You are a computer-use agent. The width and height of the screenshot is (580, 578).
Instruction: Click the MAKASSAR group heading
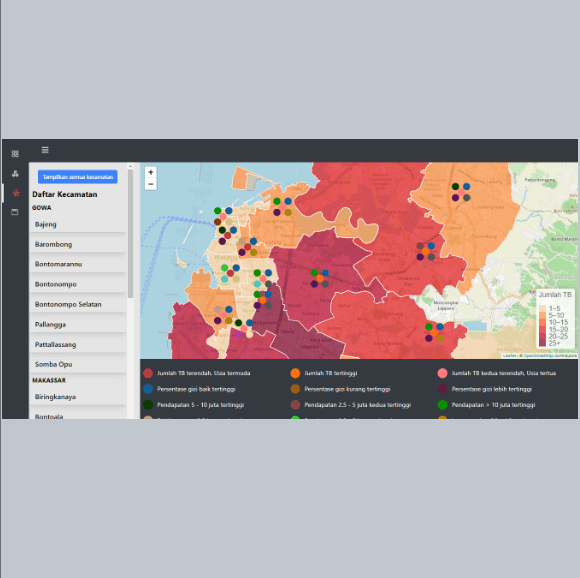(x=49, y=380)
